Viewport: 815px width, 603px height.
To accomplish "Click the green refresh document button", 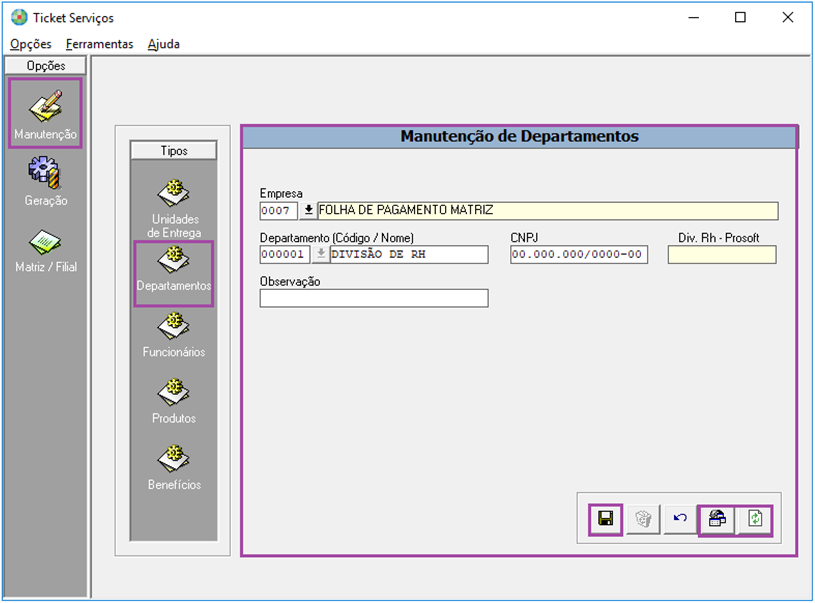I will (x=755, y=519).
